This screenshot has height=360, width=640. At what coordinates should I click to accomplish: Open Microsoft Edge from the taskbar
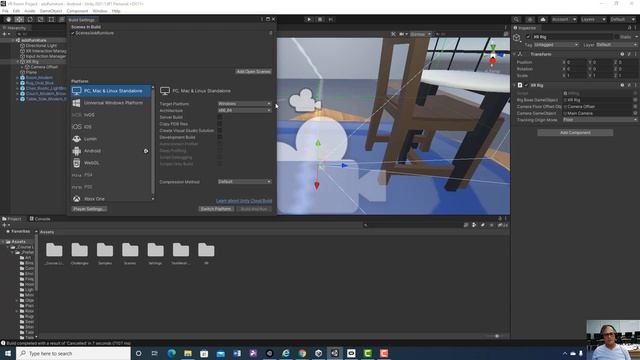[171, 353]
